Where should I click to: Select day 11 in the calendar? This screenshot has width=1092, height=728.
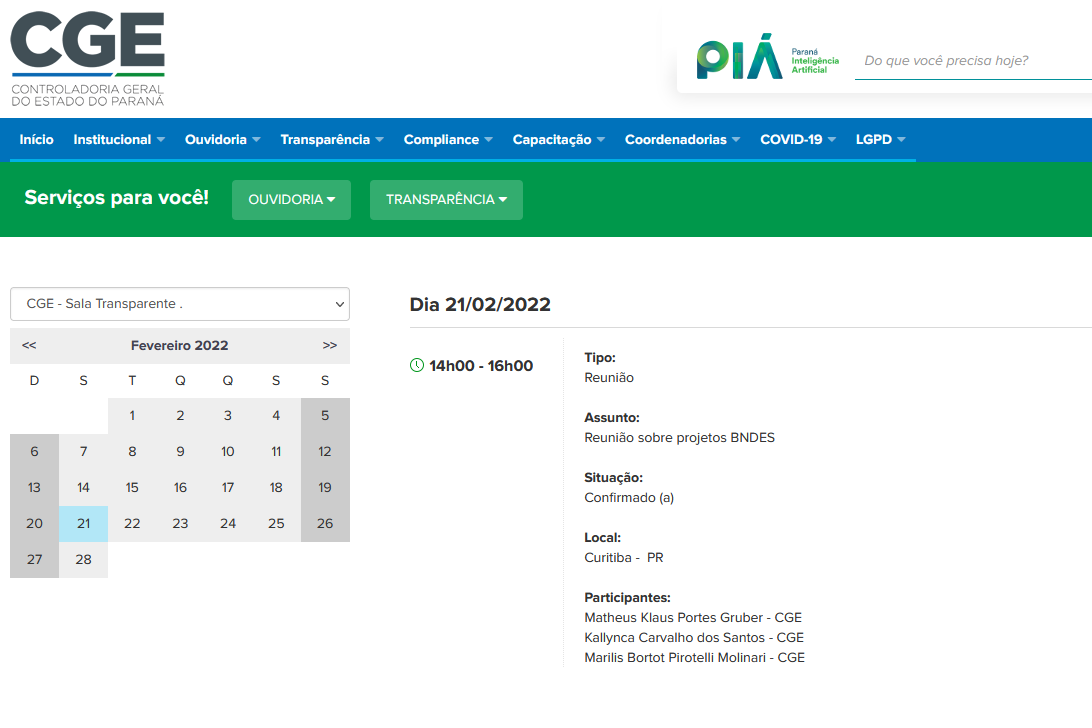coord(276,452)
